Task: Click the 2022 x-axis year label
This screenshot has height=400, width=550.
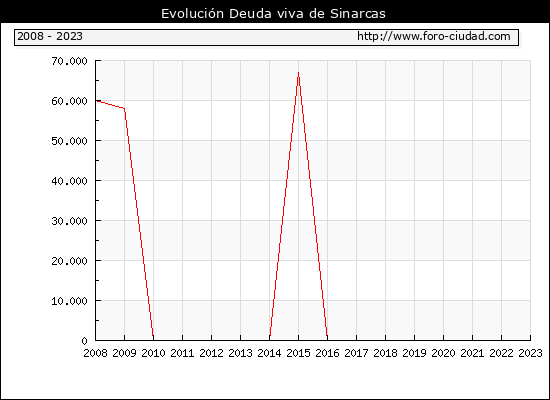Action: click(x=501, y=353)
